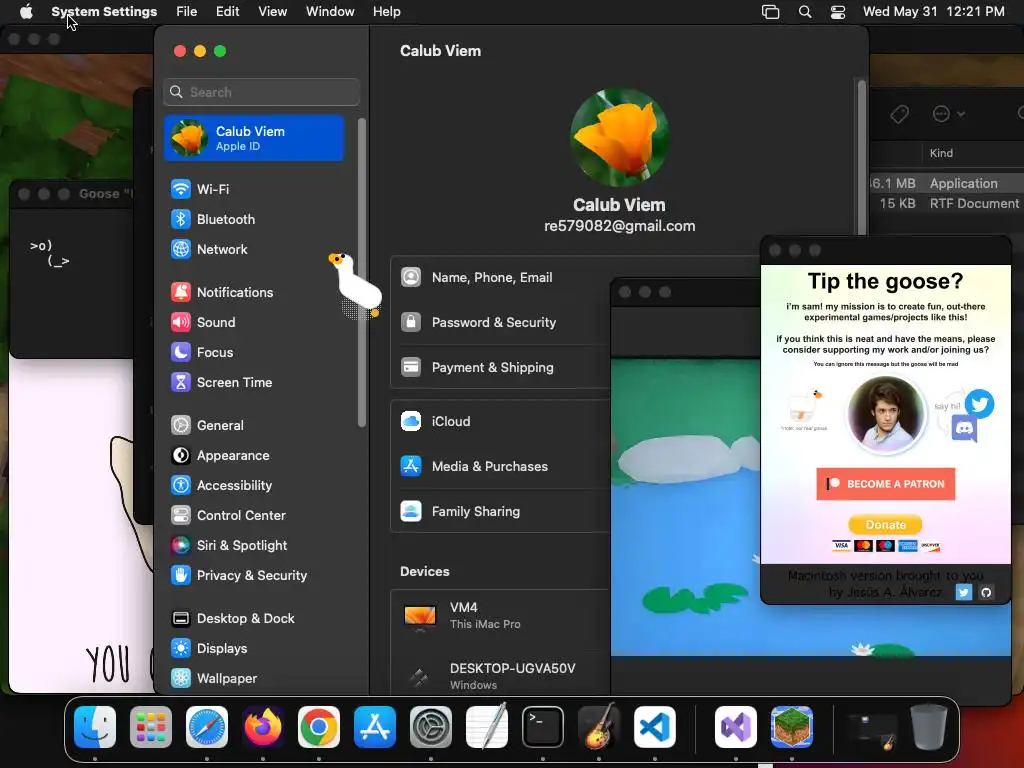
Task: Open the Apple menu
Action: point(26,12)
